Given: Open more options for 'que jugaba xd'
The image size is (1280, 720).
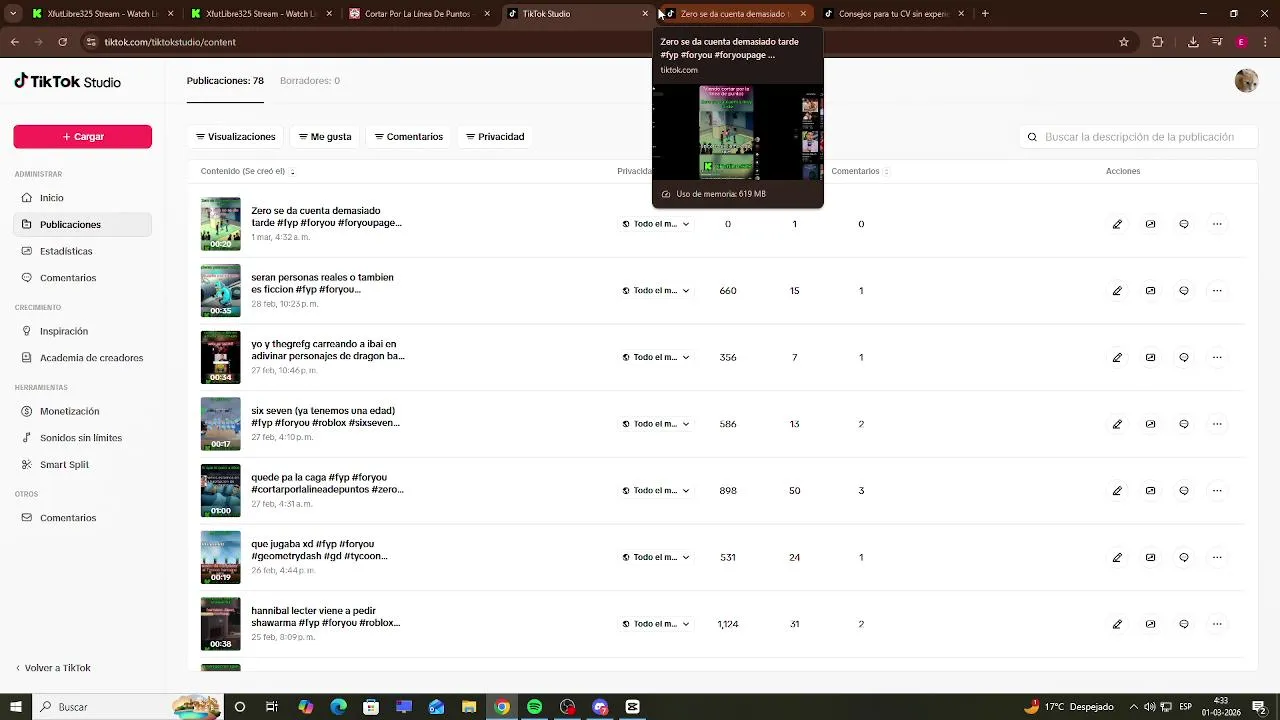Looking at the screenshot, I should coord(1217,557).
